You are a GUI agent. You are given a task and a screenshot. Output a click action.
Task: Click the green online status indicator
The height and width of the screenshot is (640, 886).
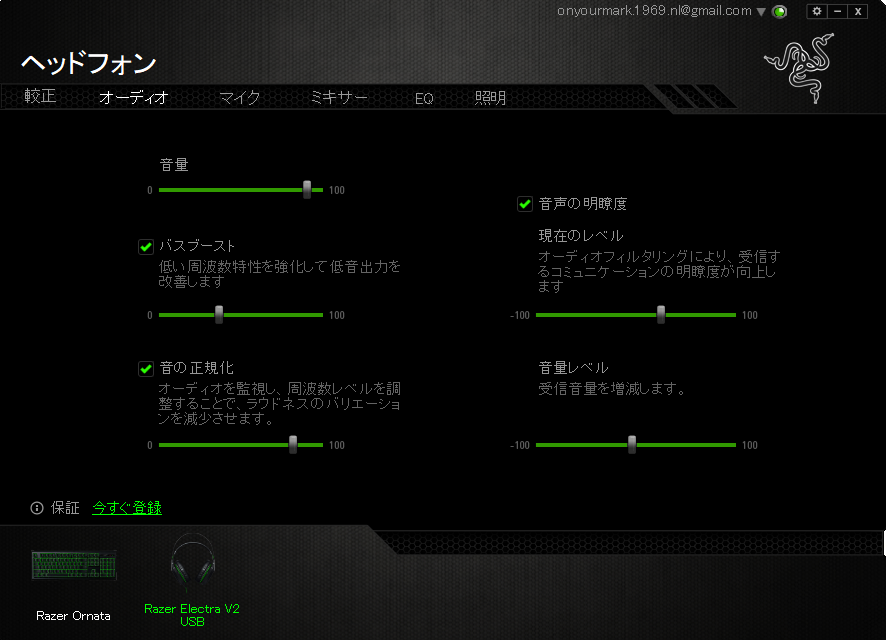click(x=780, y=12)
